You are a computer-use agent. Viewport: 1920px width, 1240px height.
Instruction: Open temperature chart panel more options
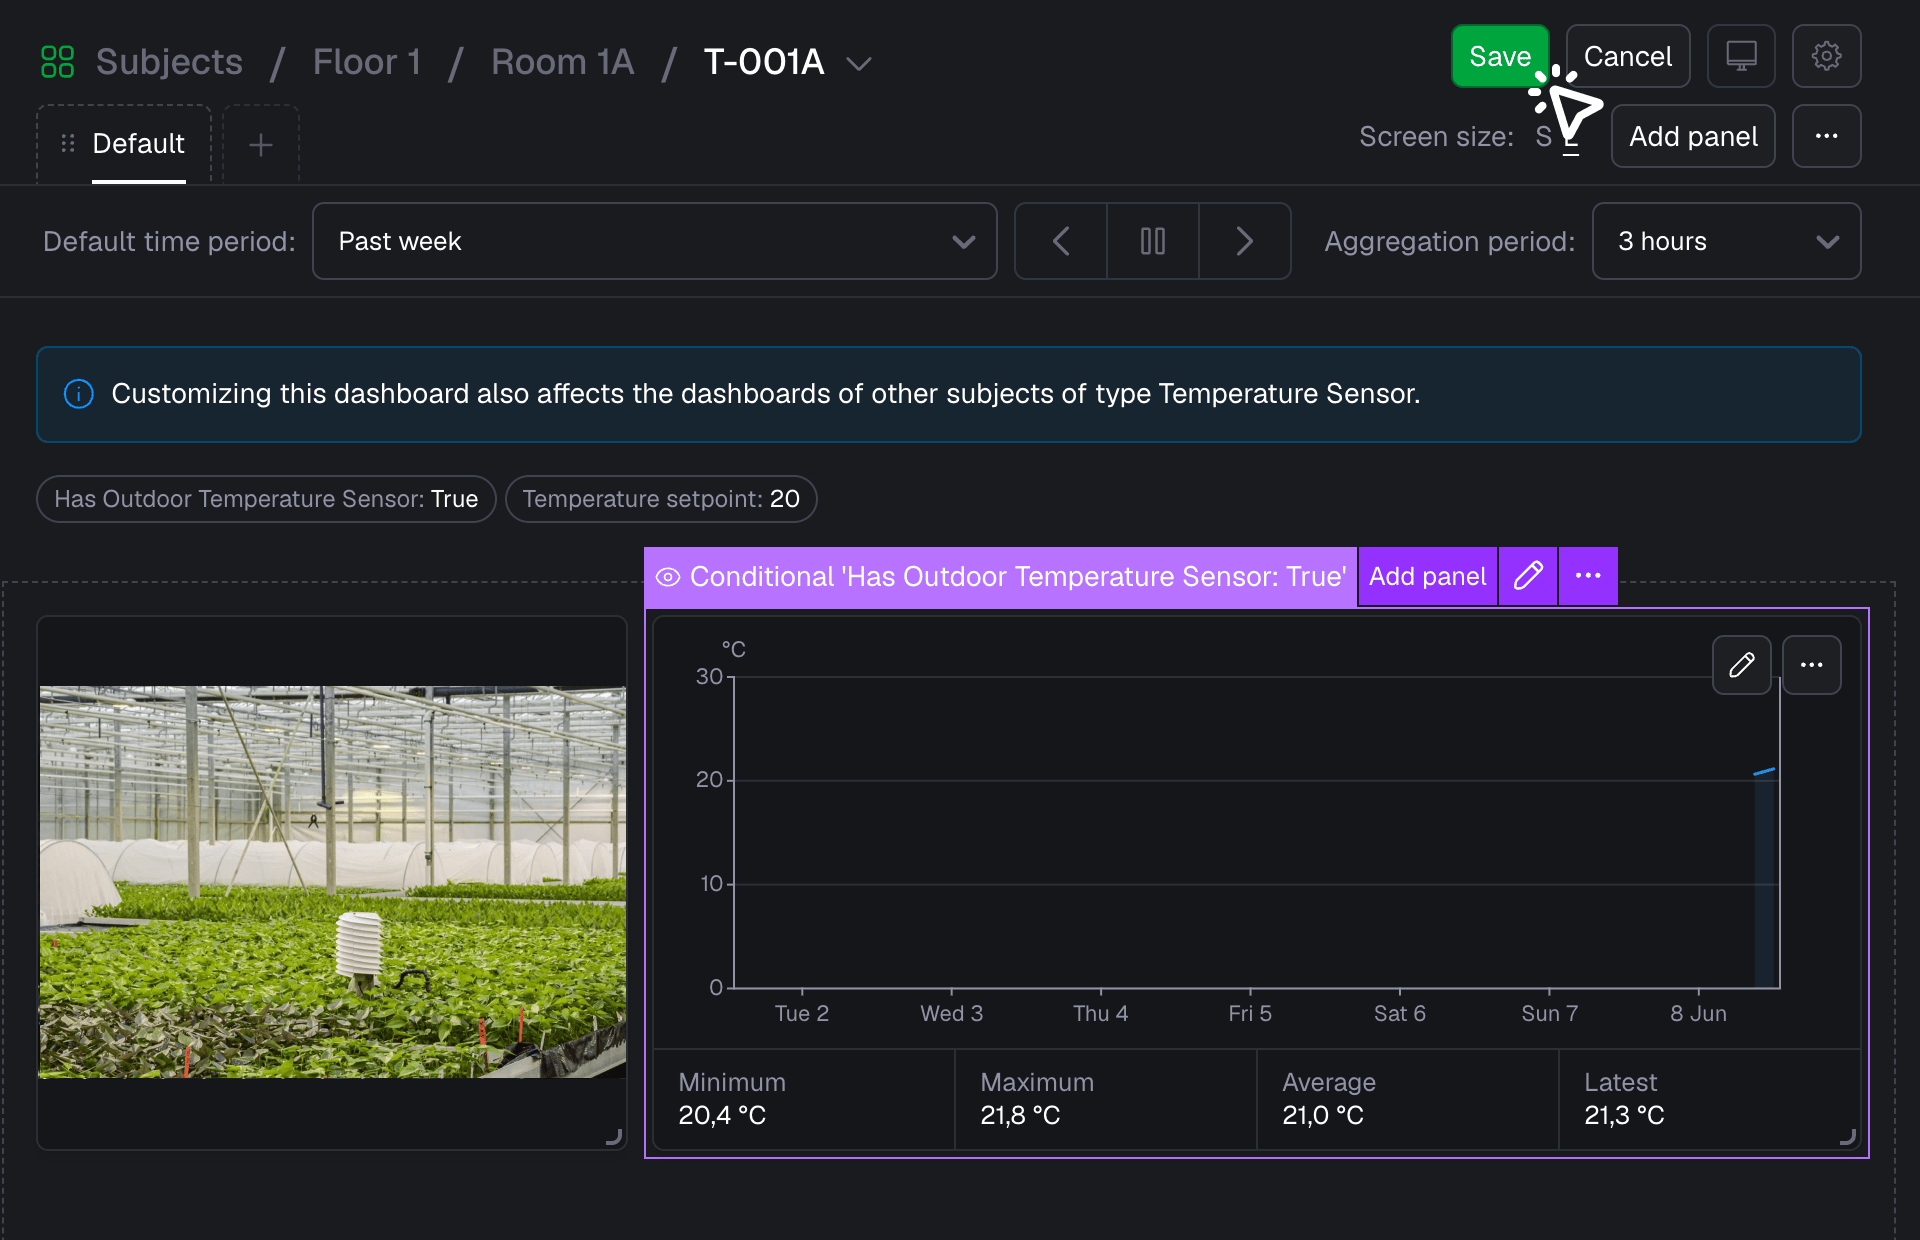1812,665
